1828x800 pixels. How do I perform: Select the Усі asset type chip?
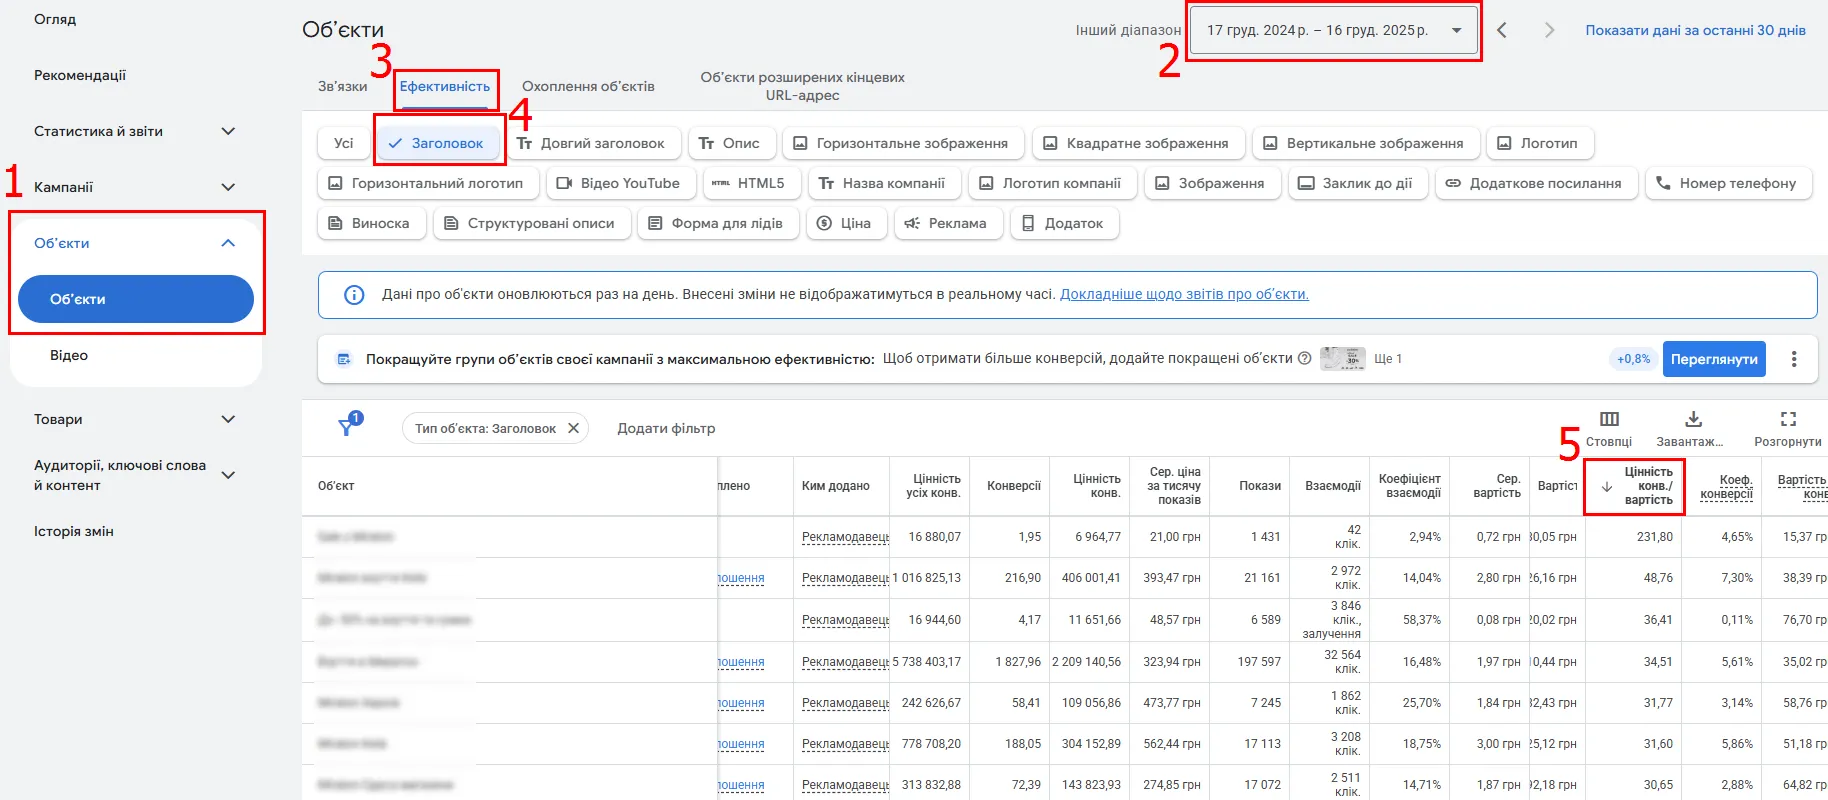click(343, 143)
